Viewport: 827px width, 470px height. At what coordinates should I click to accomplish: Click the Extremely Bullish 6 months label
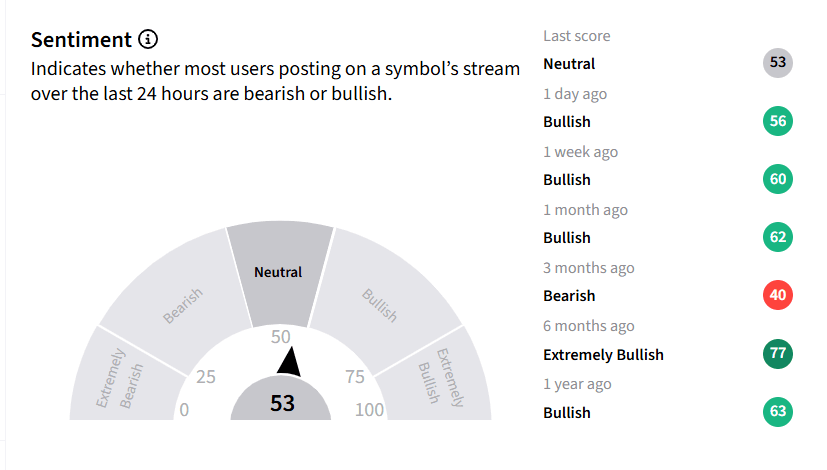click(x=603, y=355)
